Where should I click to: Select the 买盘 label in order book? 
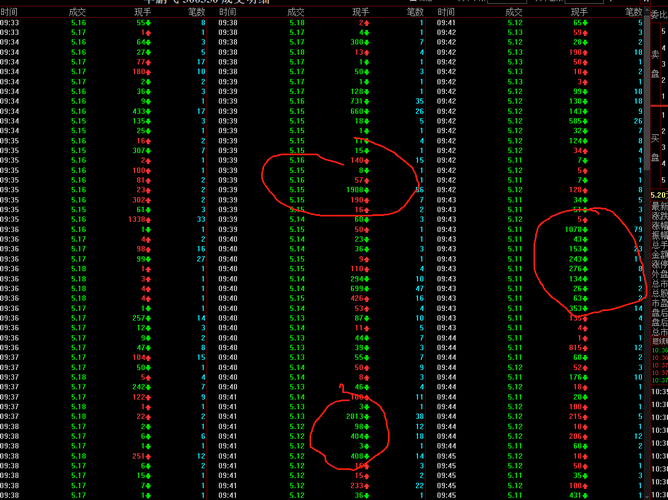(x=655, y=148)
